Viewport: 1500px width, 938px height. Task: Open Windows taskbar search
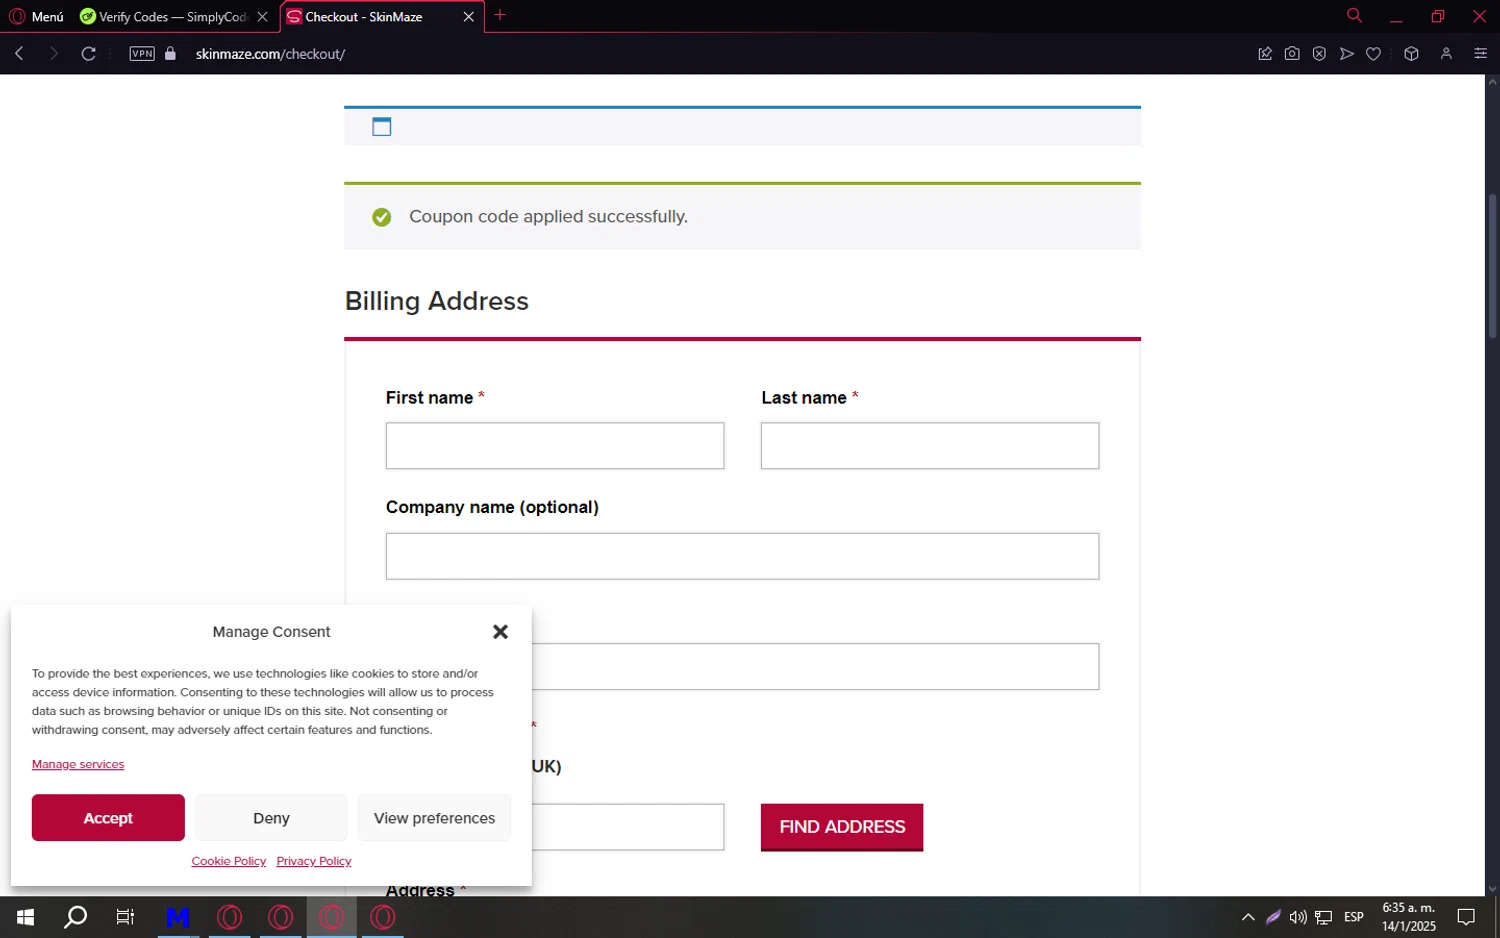click(76, 917)
